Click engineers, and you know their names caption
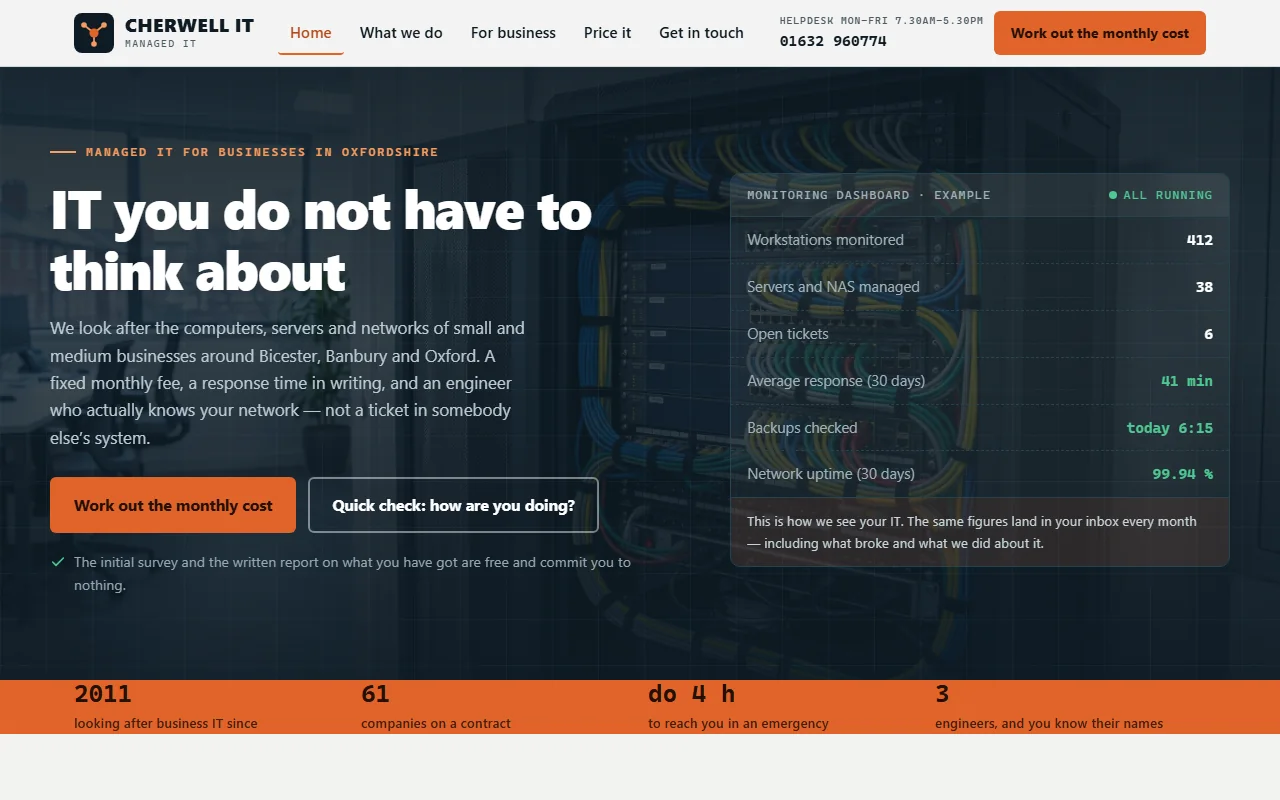 (1049, 723)
